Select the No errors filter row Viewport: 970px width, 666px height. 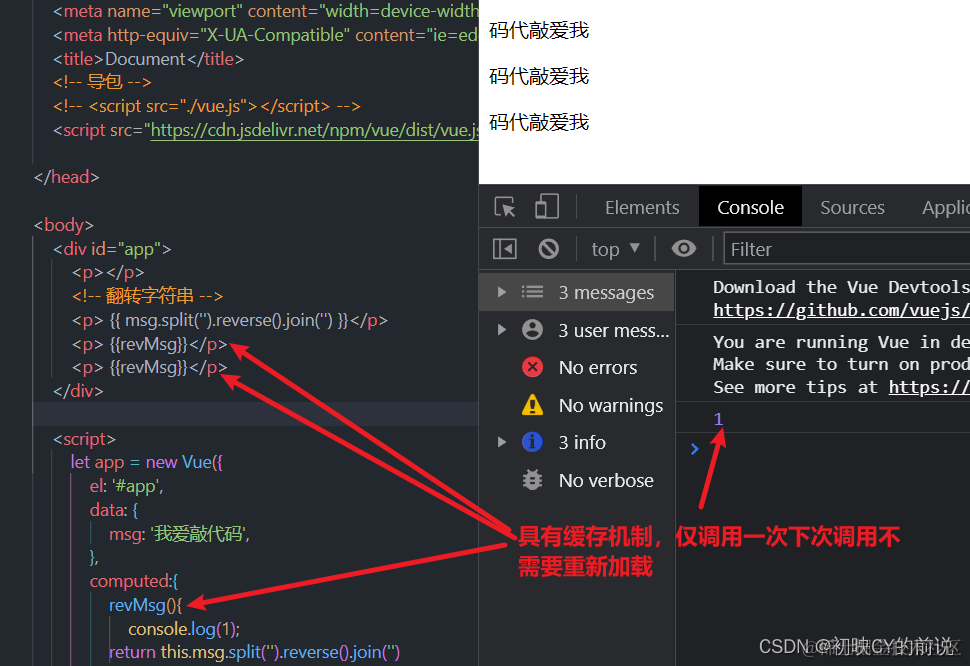(x=577, y=367)
